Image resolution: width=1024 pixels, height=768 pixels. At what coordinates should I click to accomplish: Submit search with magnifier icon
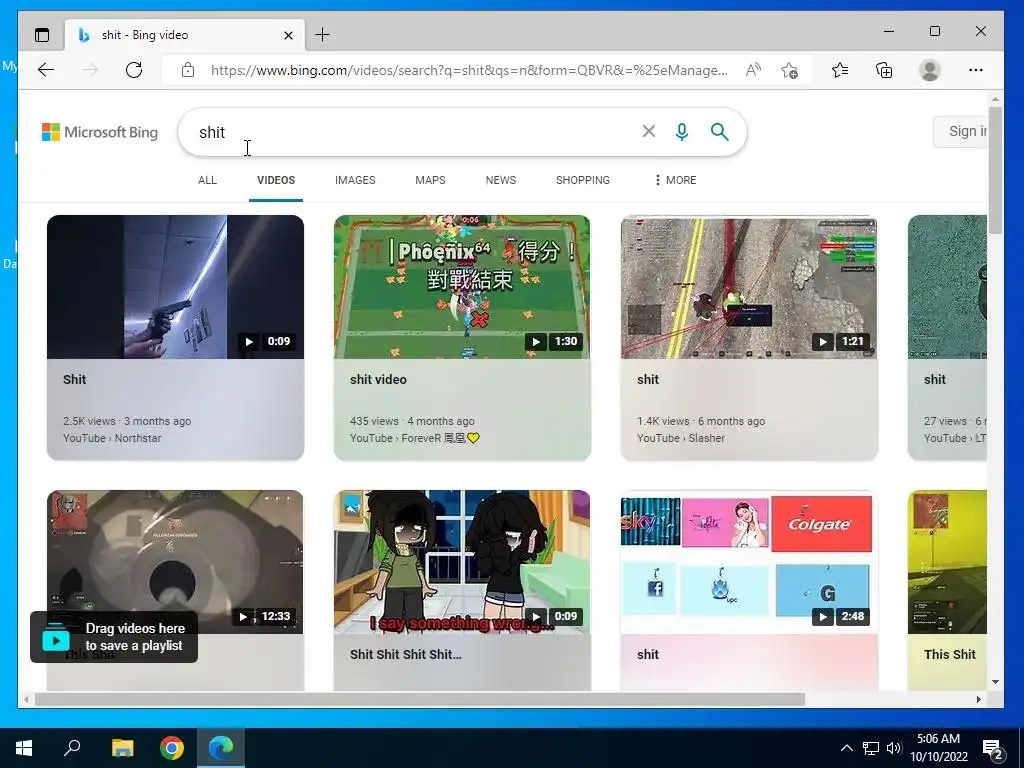point(720,132)
